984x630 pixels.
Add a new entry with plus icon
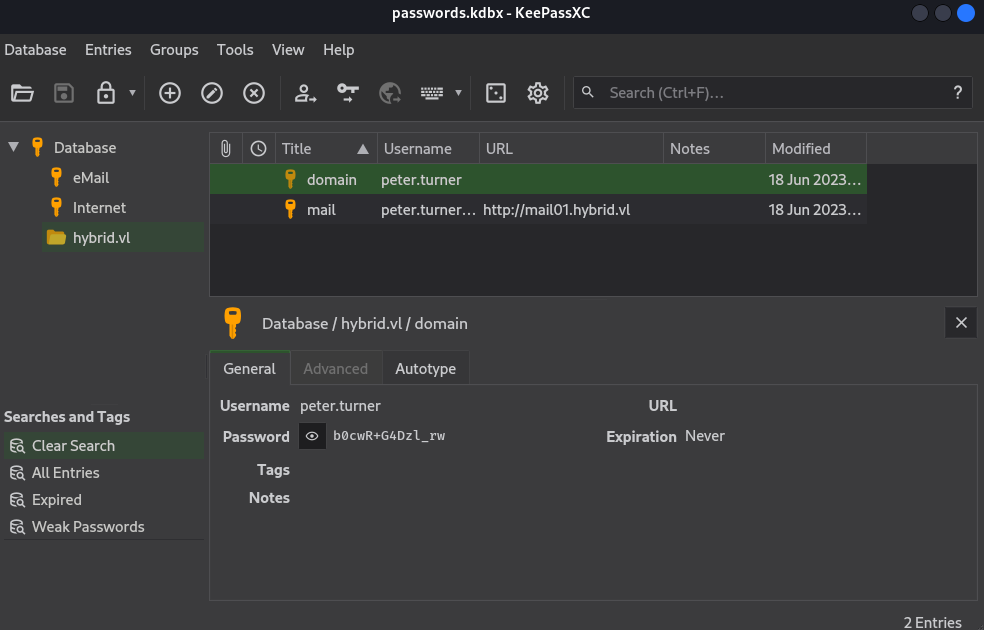(169, 93)
